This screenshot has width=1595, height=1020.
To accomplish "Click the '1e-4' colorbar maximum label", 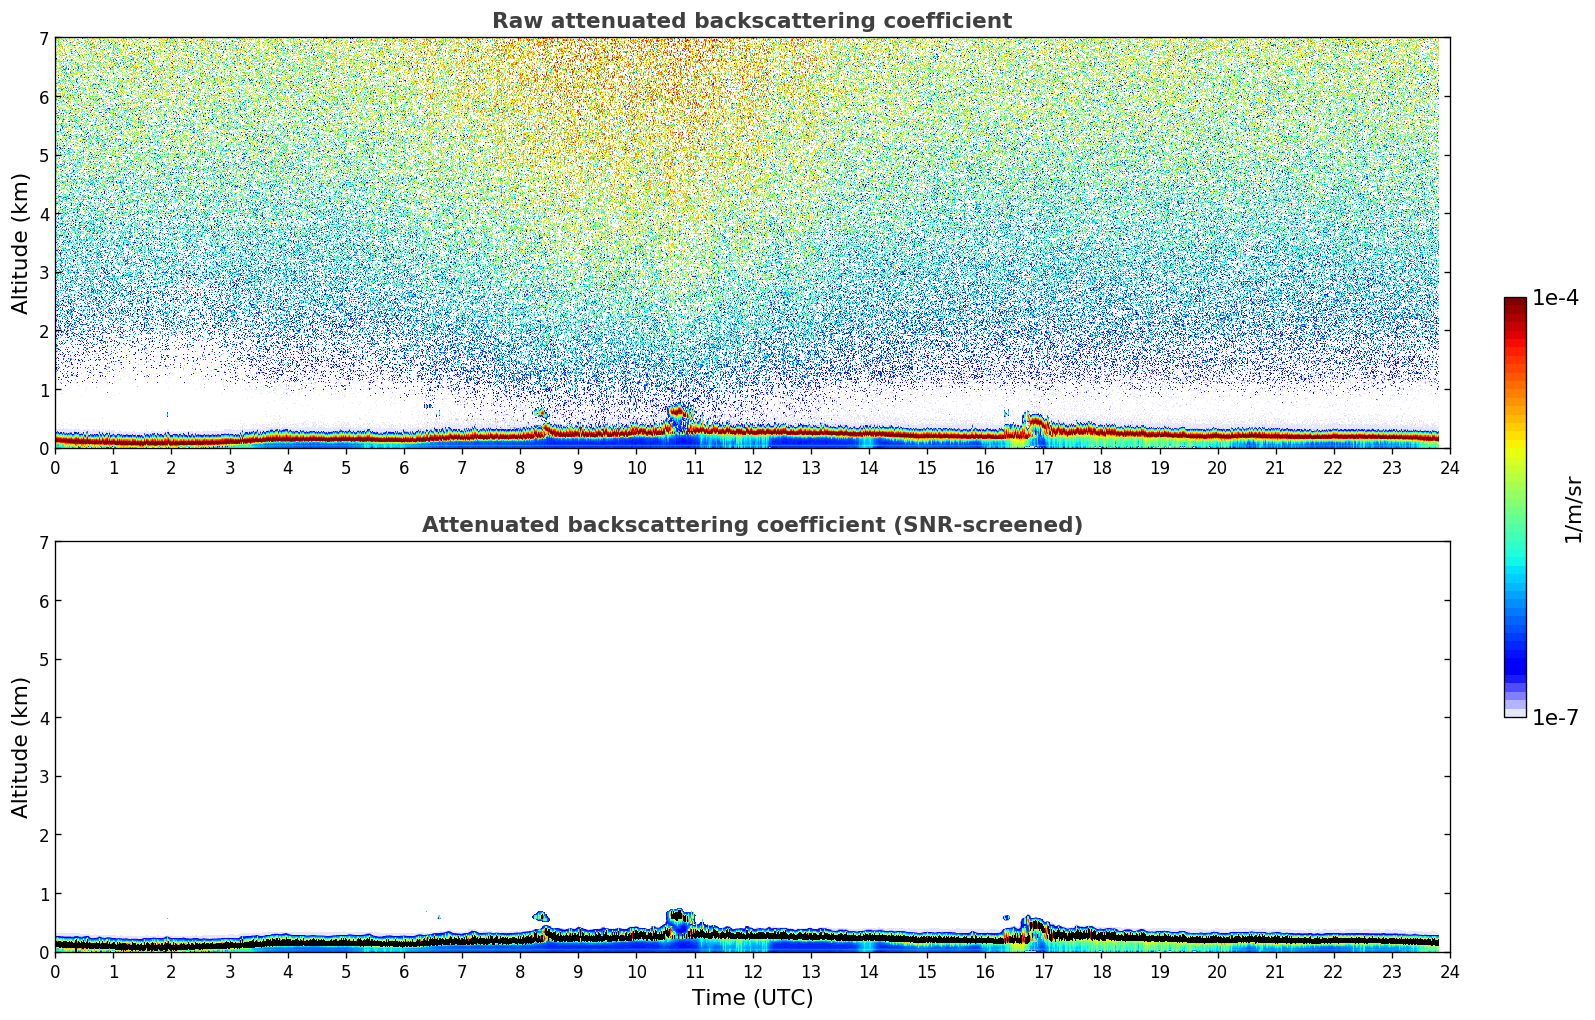I will 1554,298.
